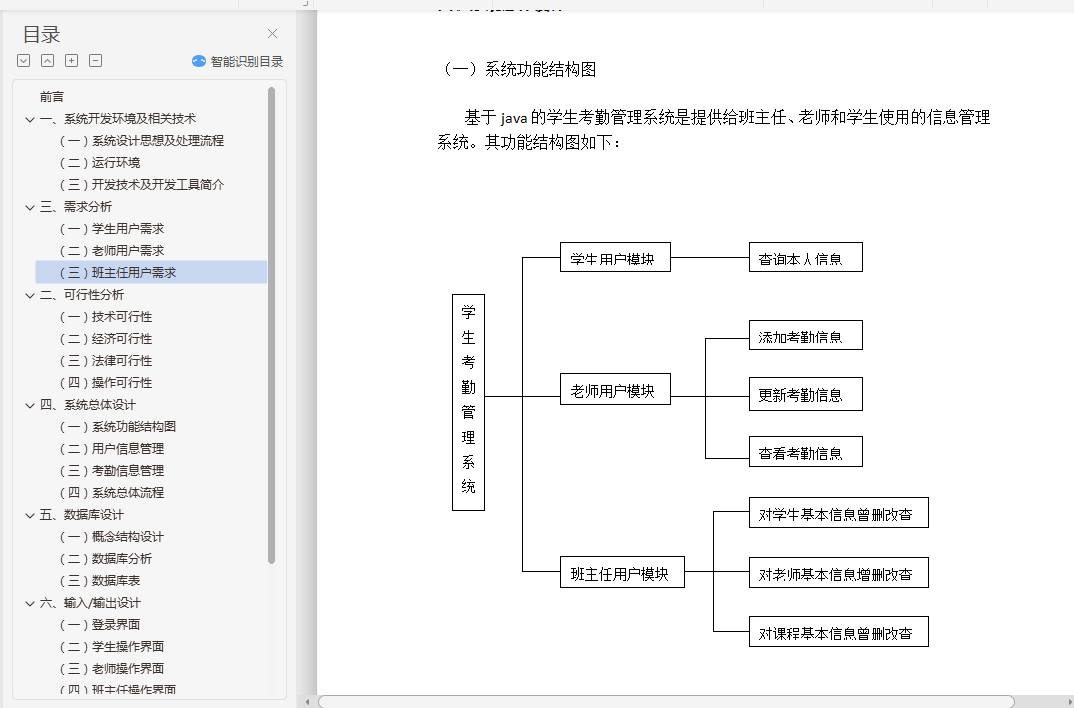The image size is (1074, 708).
Task: Jump to 前言 in the outline
Action: click(52, 97)
